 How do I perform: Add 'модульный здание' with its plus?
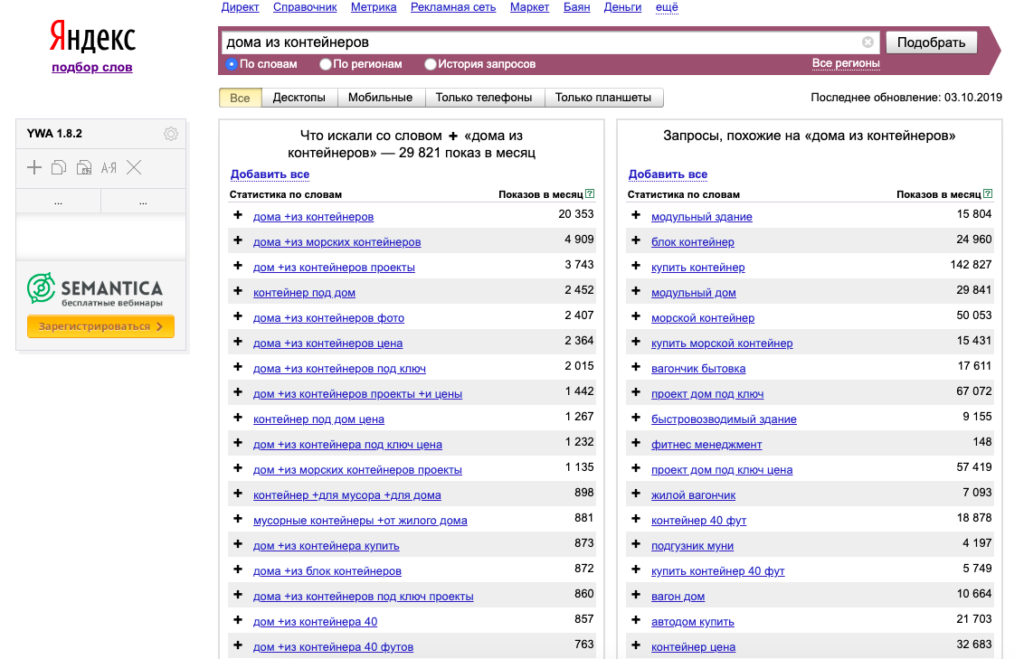point(635,216)
